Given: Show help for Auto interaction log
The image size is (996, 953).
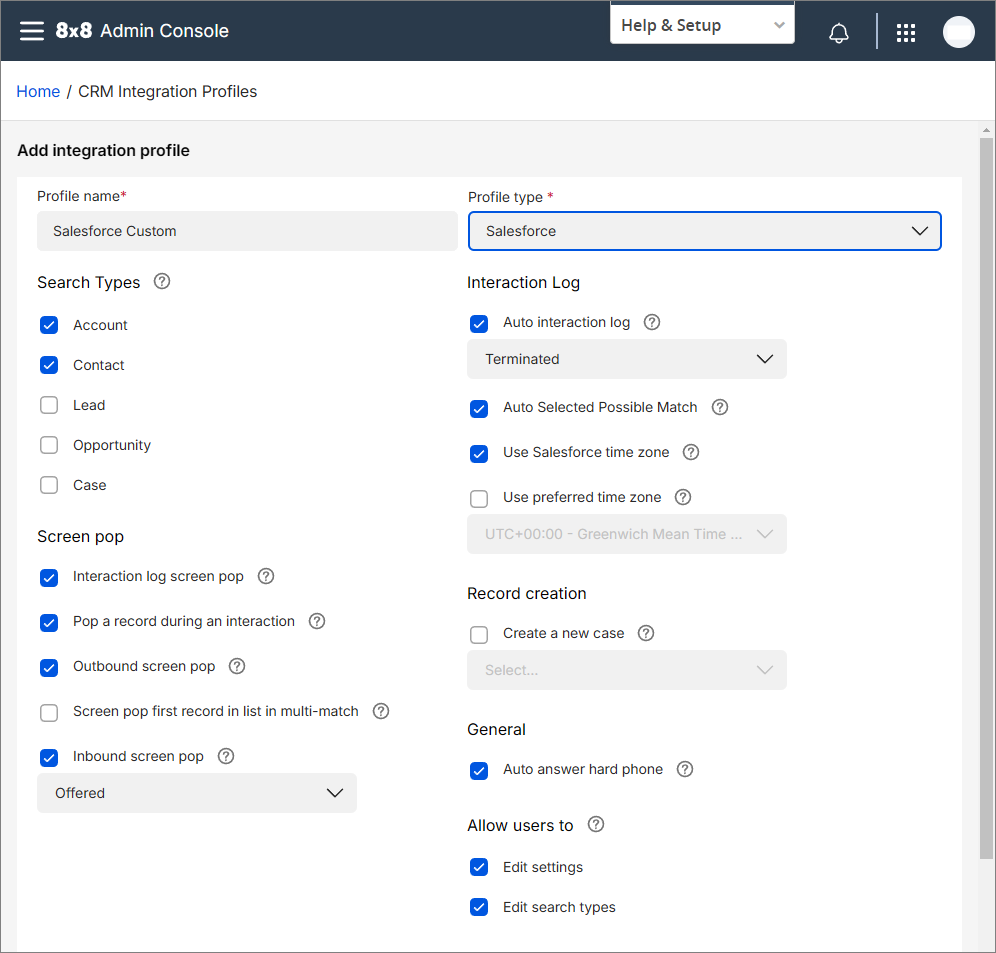Looking at the screenshot, I should [x=652, y=322].
